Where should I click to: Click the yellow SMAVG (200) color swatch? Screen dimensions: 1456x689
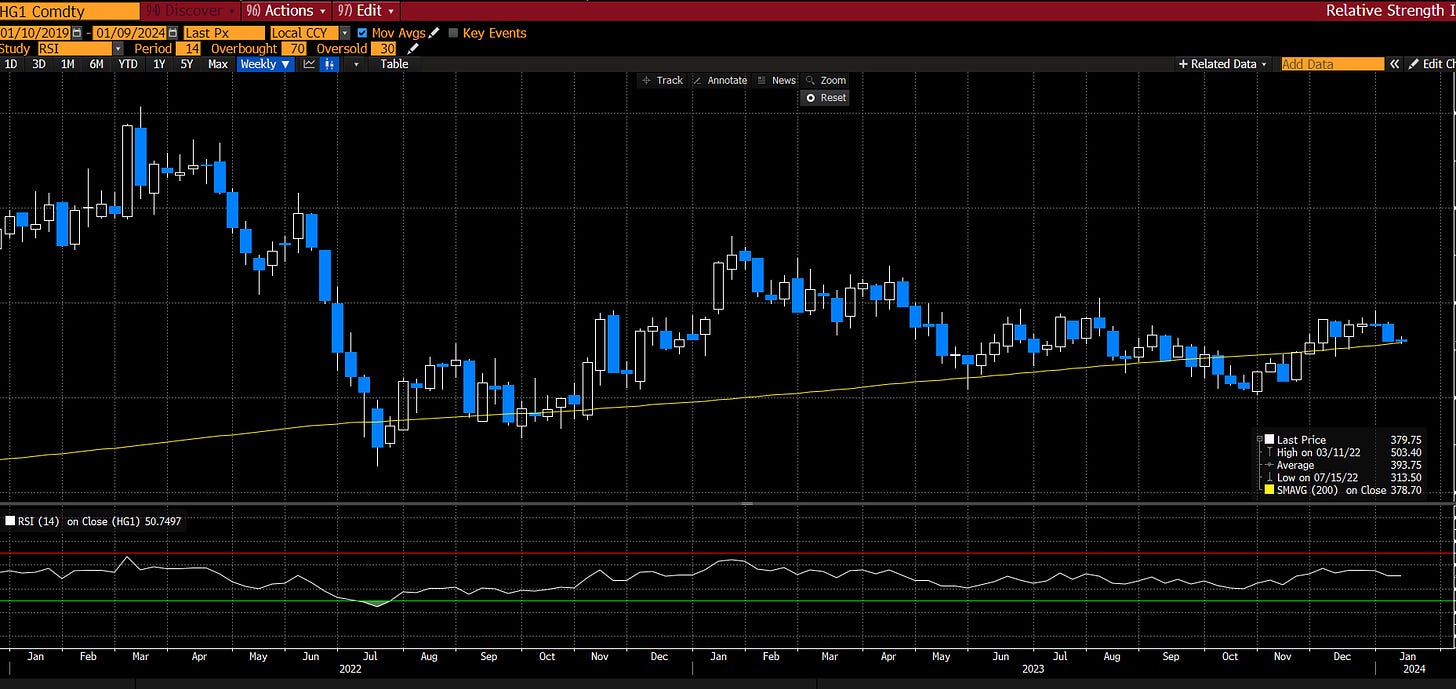pos(1269,489)
